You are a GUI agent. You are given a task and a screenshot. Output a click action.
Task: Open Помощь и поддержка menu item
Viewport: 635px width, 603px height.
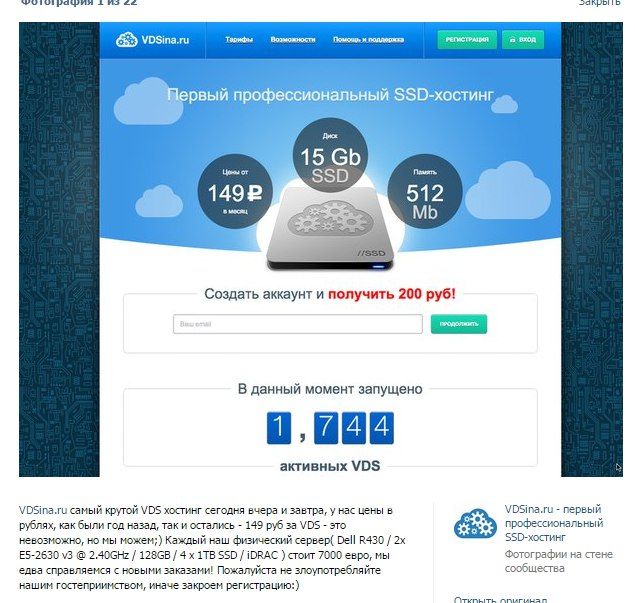tap(369, 40)
